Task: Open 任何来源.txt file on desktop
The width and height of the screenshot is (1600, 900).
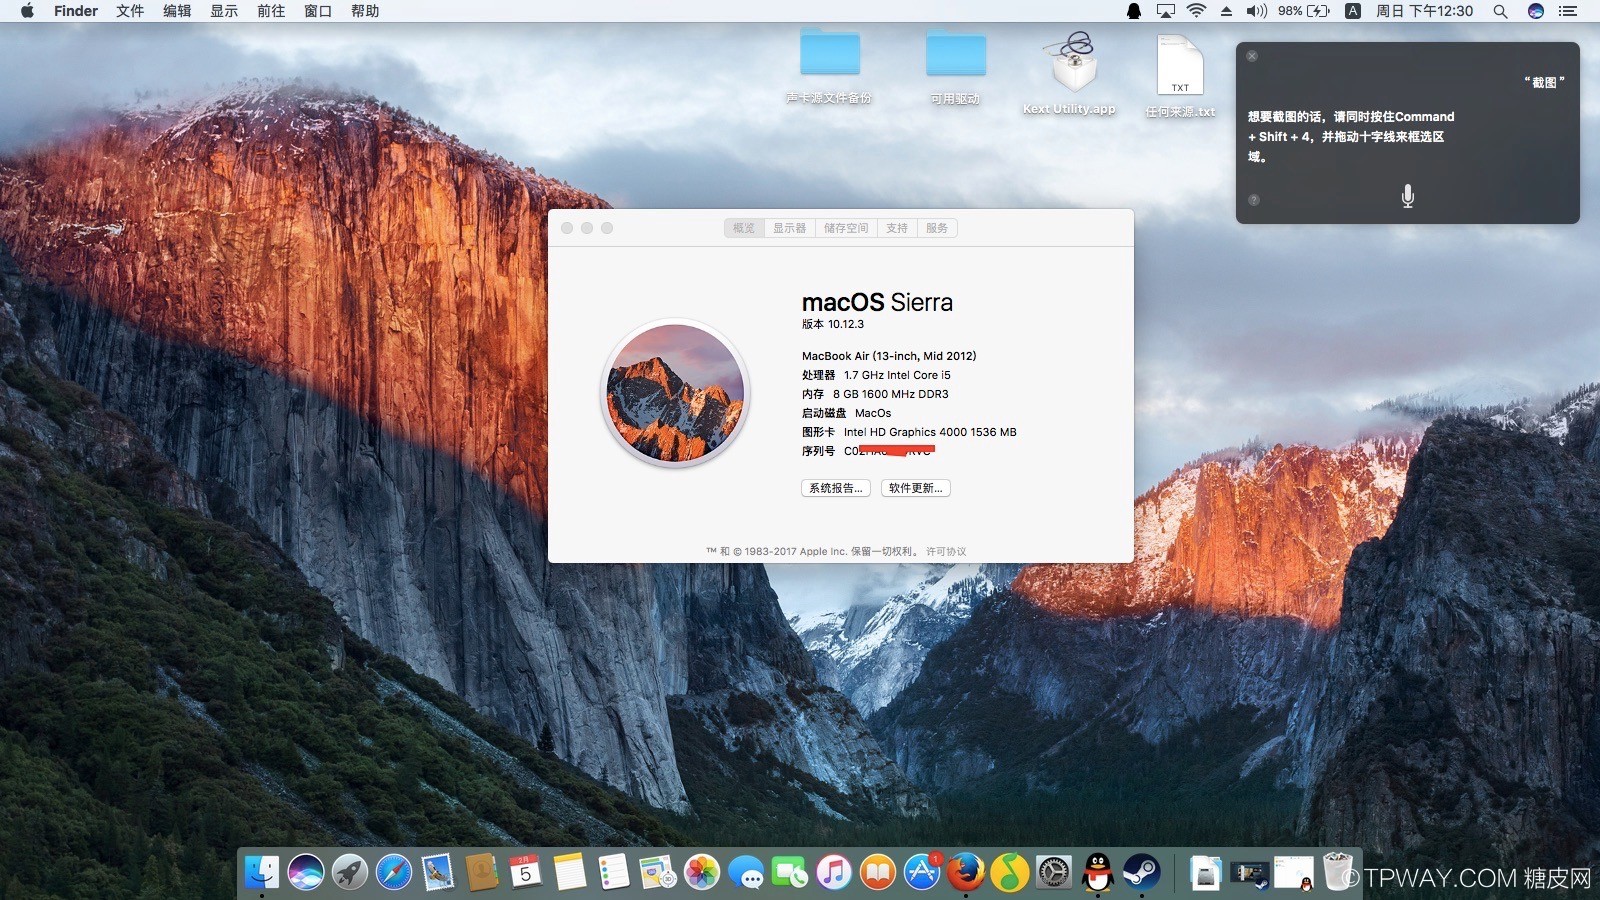Action: tap(1180, 74)
